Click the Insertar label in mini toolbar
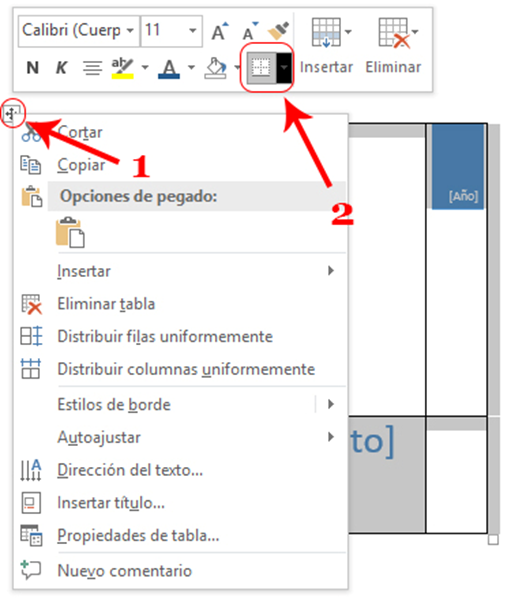The image size is (511, 605). [x=326, y=68]
